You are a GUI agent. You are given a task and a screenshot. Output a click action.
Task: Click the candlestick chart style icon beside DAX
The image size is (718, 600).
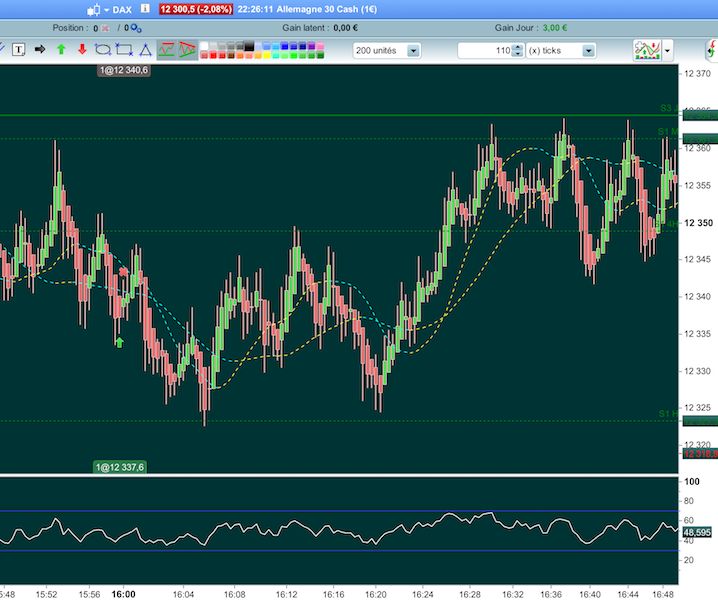coord(93,10)
